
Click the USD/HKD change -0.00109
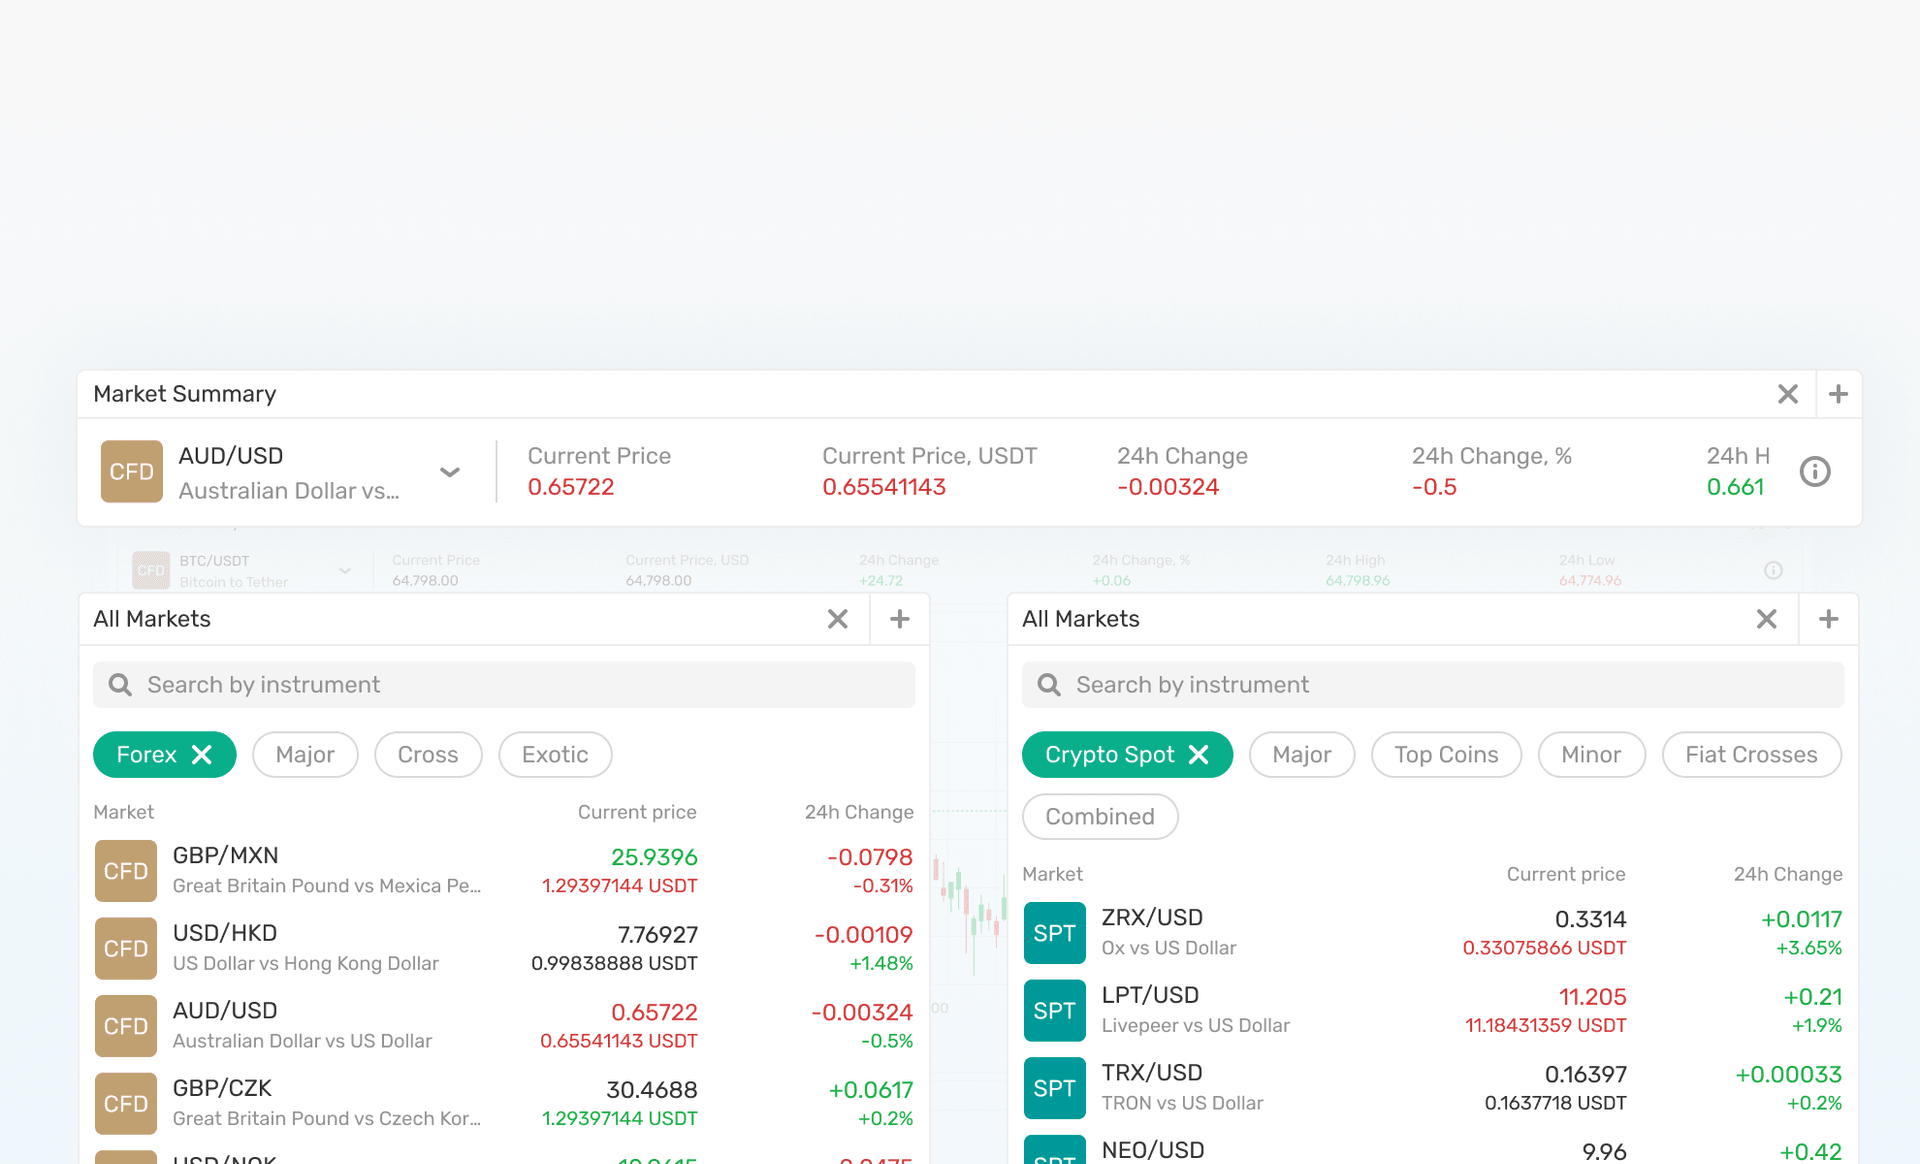864,935
